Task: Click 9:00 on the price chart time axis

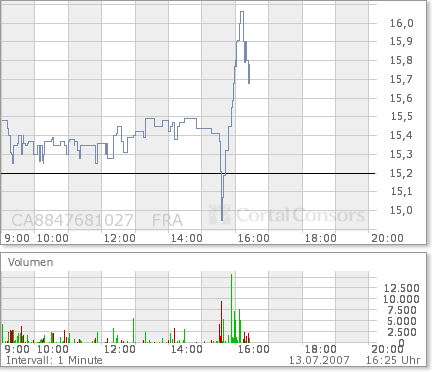Action: point(17,238)
